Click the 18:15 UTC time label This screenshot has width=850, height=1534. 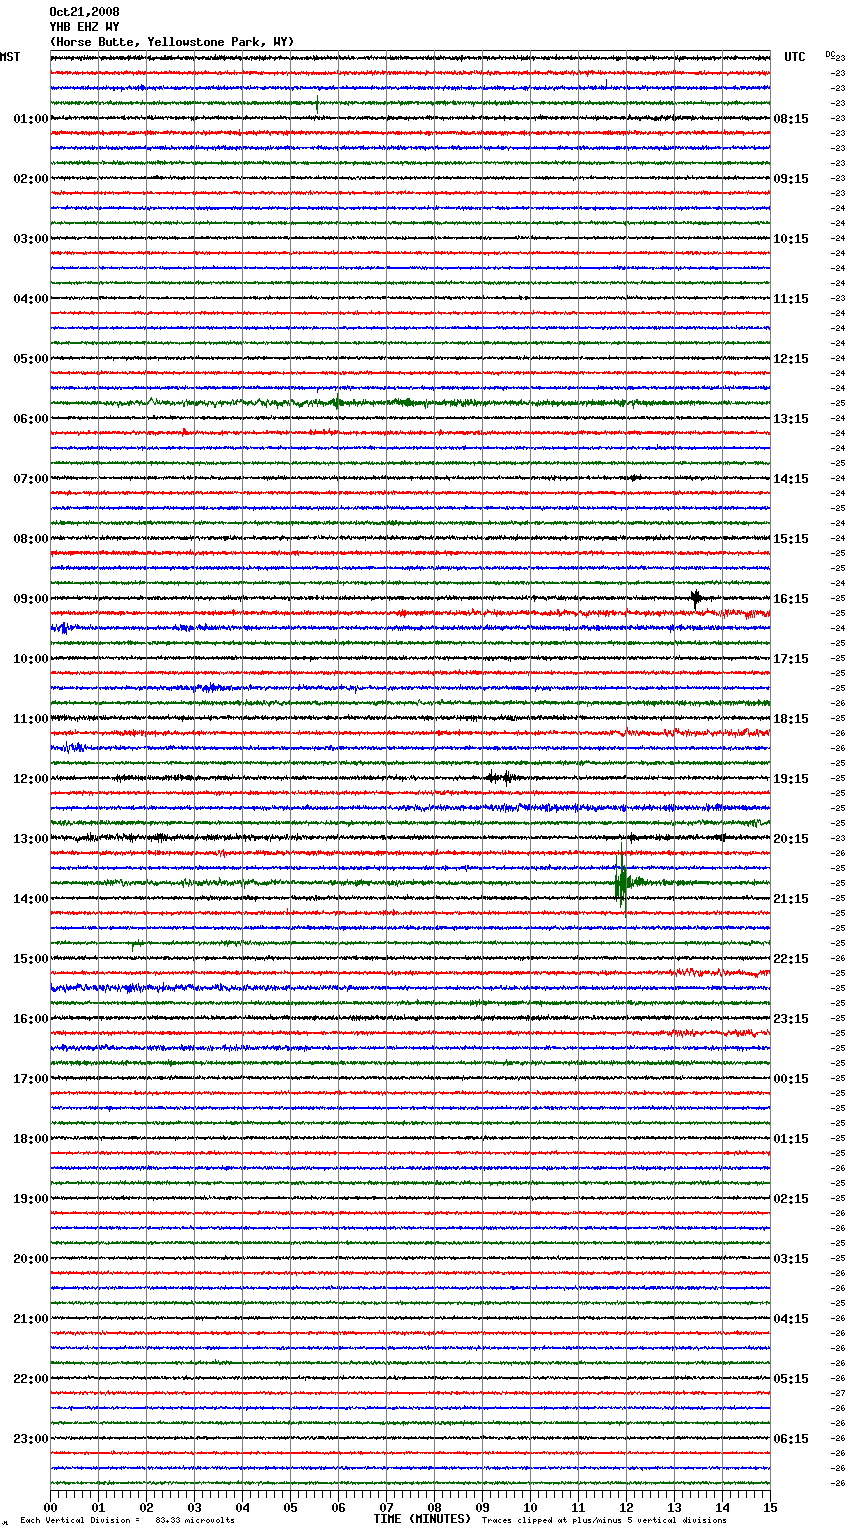pos(791,719)
